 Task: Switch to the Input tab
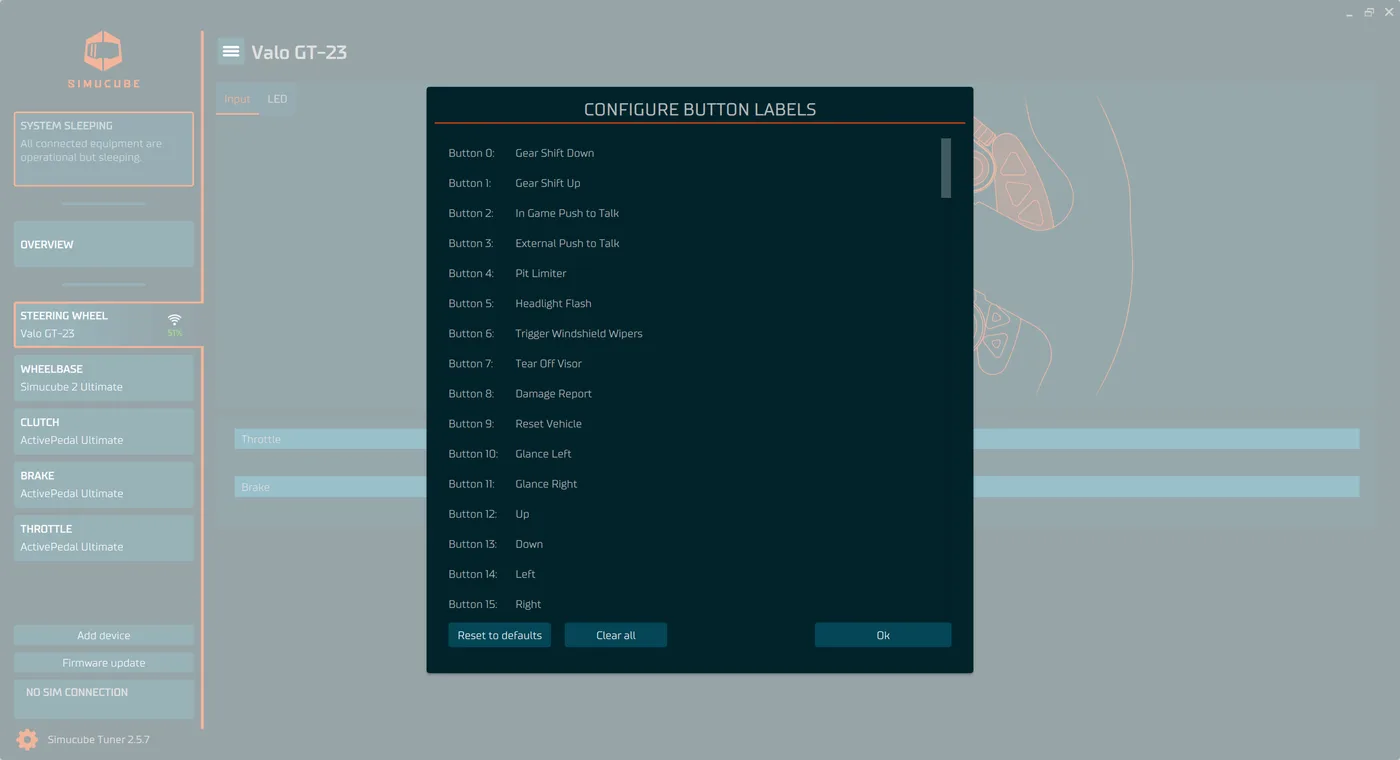click(x=237, y=99)
